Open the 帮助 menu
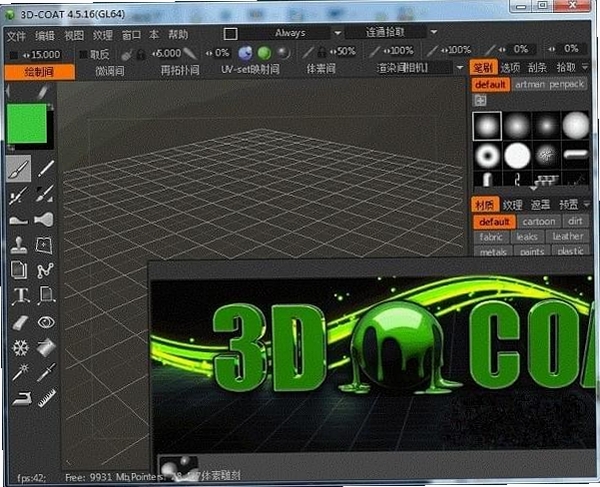 click(178, 35)
